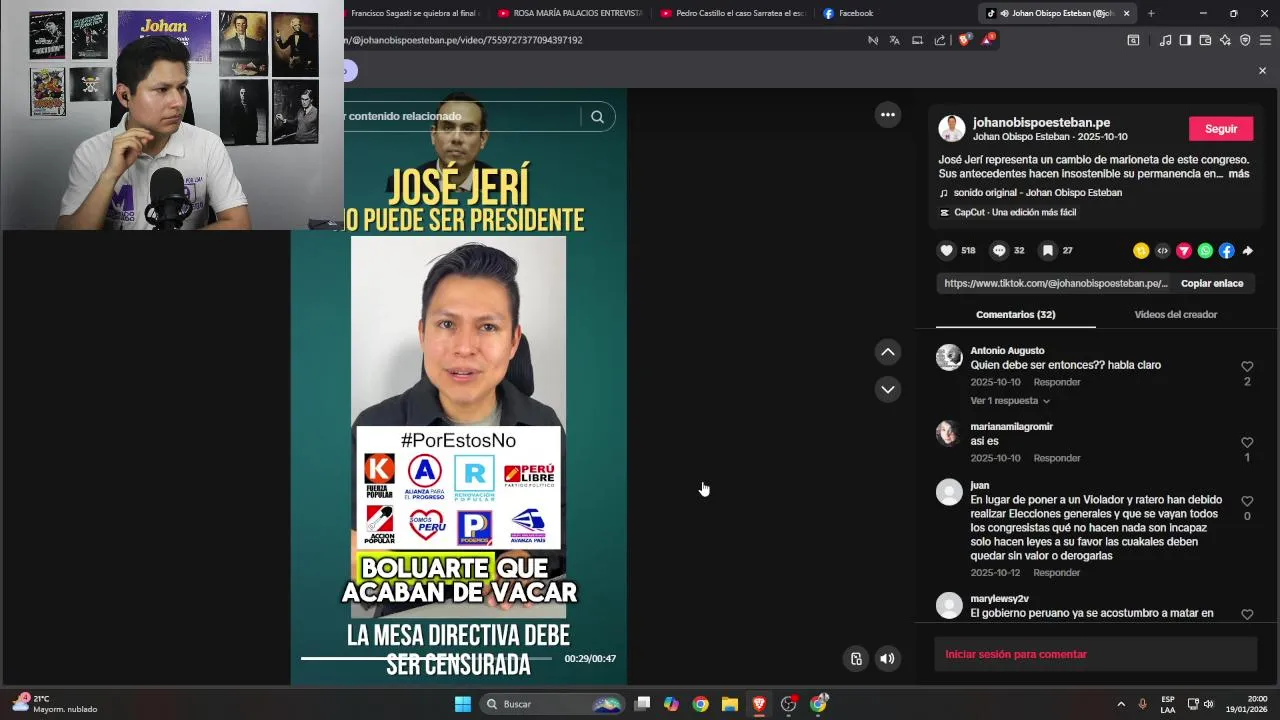
Task: Open the weather widget '21°C Mayorm. nublado'
Action: pyautogui.click(x=55, y=704)
